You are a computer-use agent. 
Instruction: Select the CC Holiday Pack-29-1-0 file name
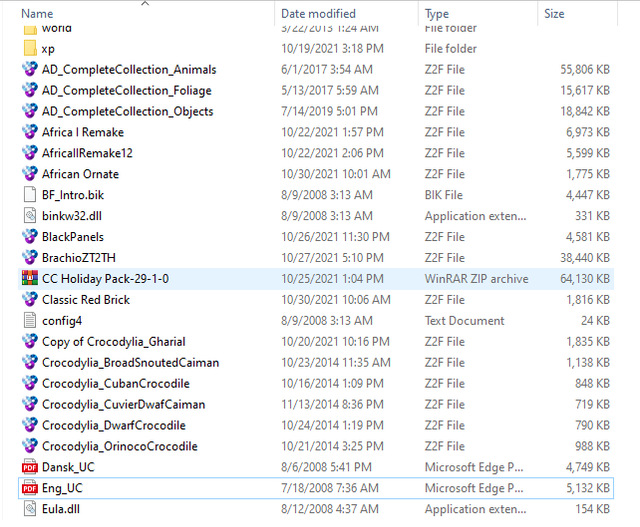[x=105, y=278]
